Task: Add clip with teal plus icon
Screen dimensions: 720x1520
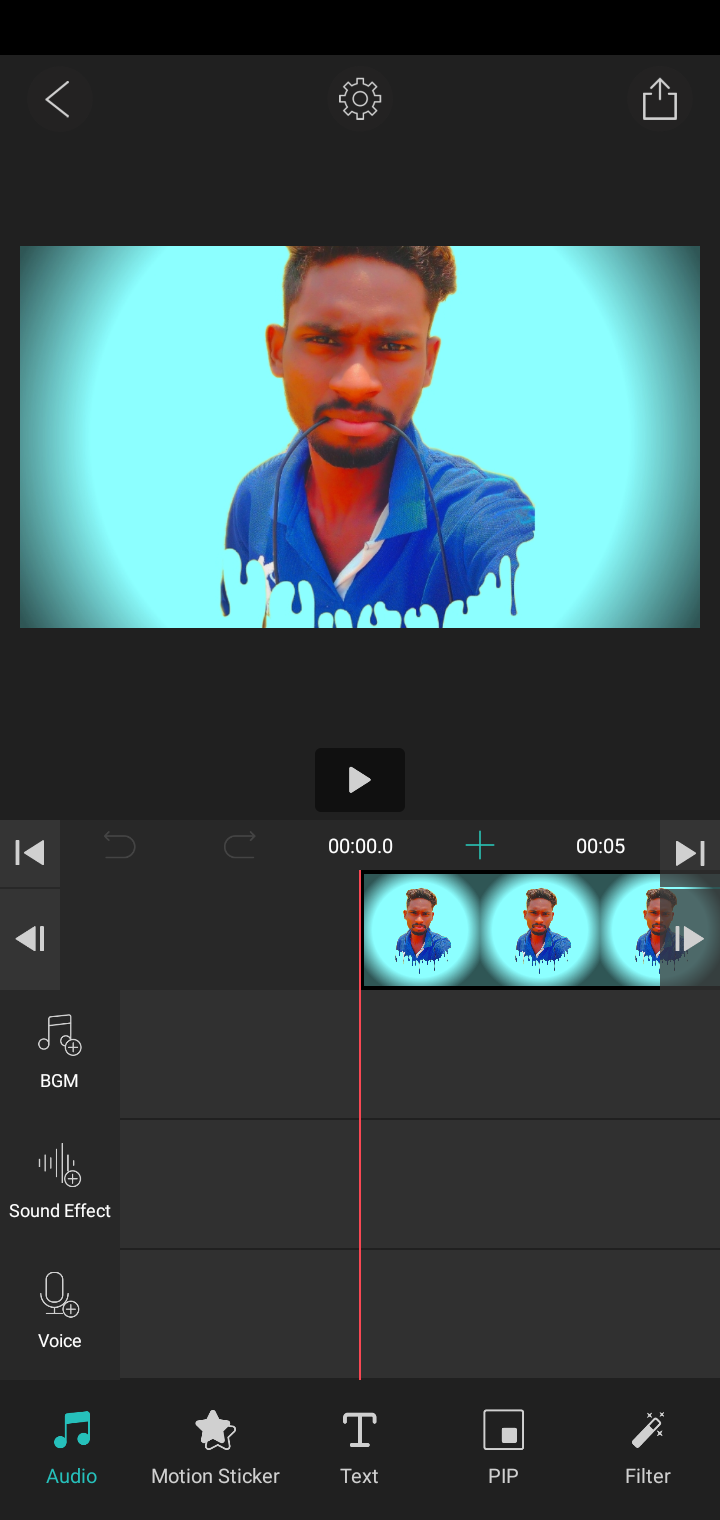Action: [480, 846]
